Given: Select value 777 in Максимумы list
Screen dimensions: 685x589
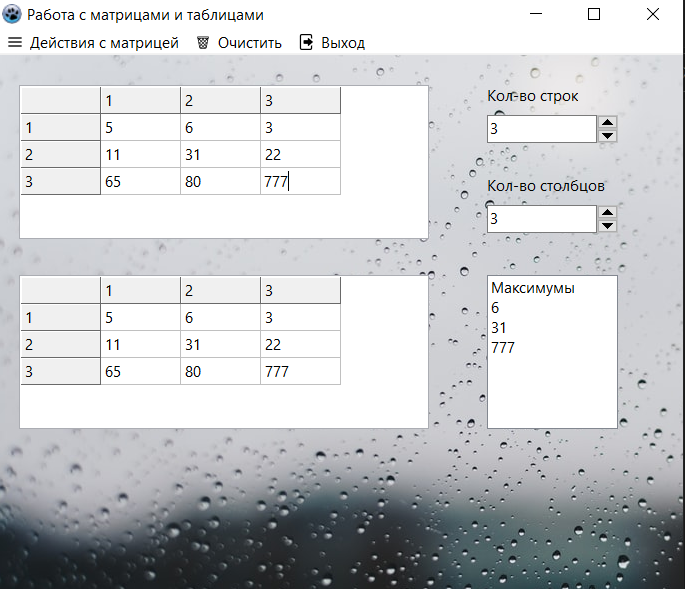Looking at the screenshot, I should 503,348.
